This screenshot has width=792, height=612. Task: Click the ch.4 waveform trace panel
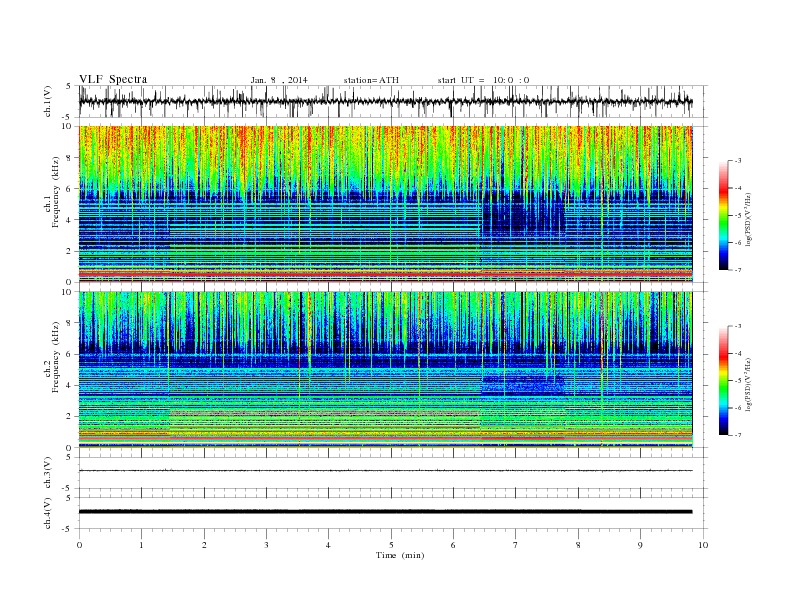pyautogui.click(x=393, y=513)
